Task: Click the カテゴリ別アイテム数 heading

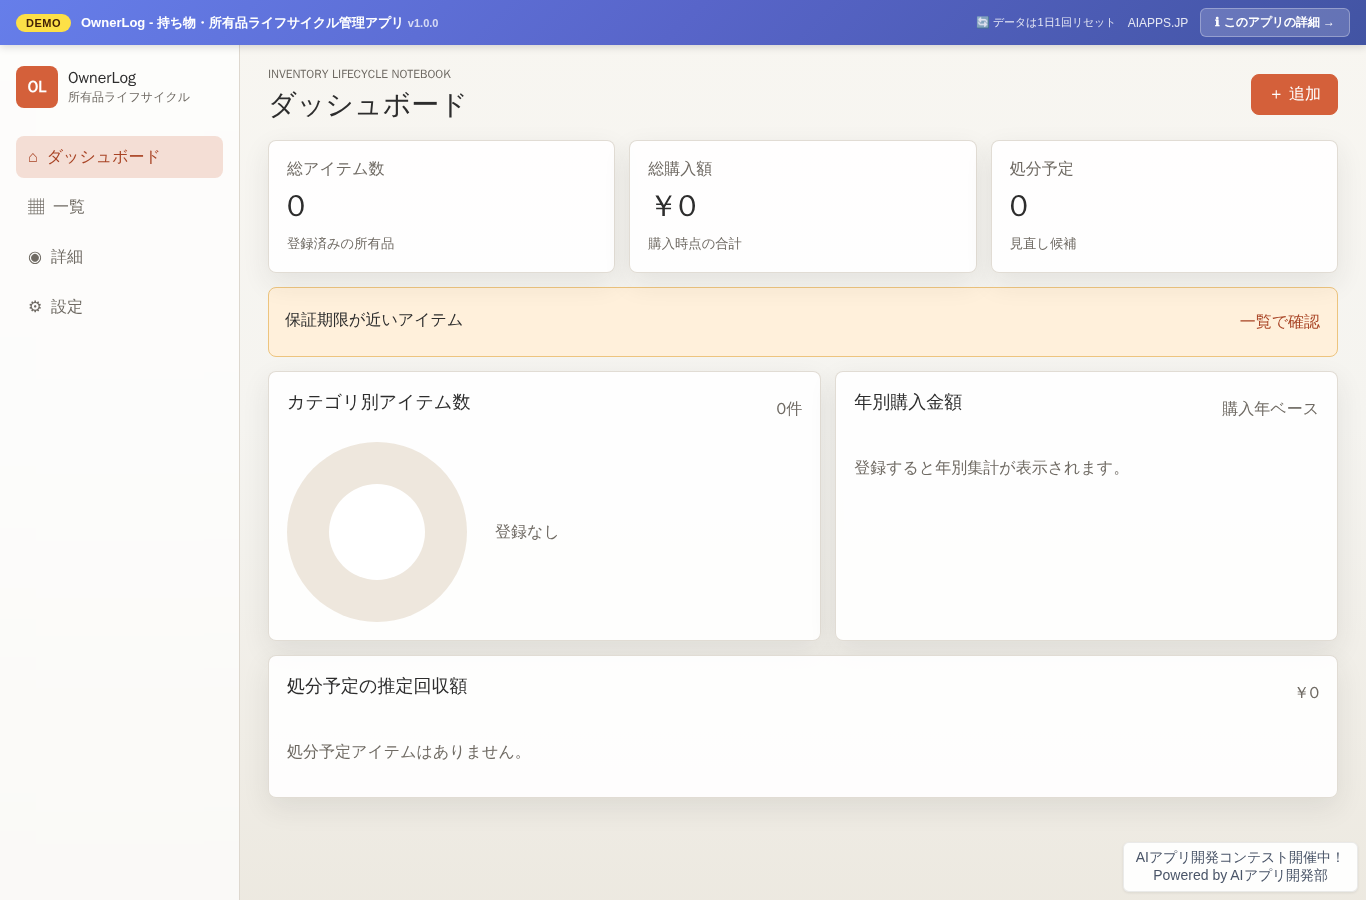Action: (378, 402)
